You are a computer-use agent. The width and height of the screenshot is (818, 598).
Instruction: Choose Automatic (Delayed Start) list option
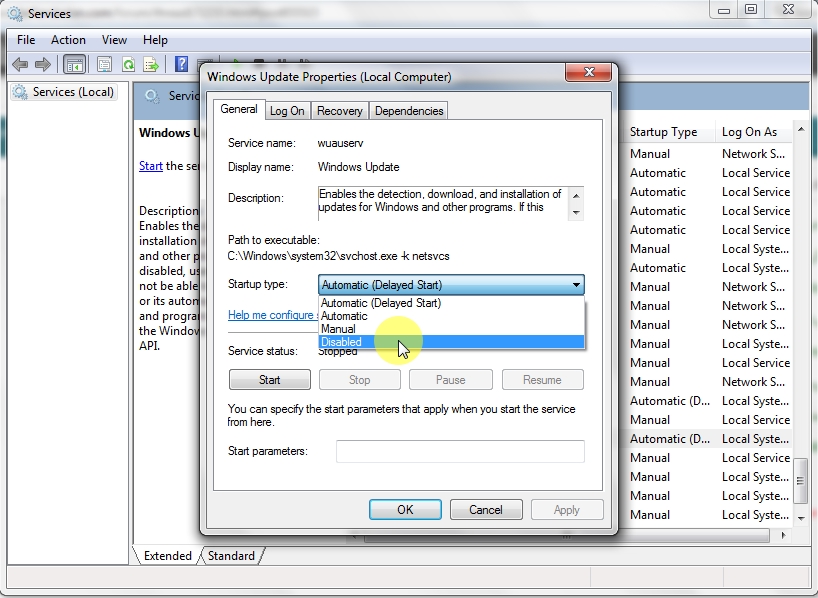tap(451, 303)
